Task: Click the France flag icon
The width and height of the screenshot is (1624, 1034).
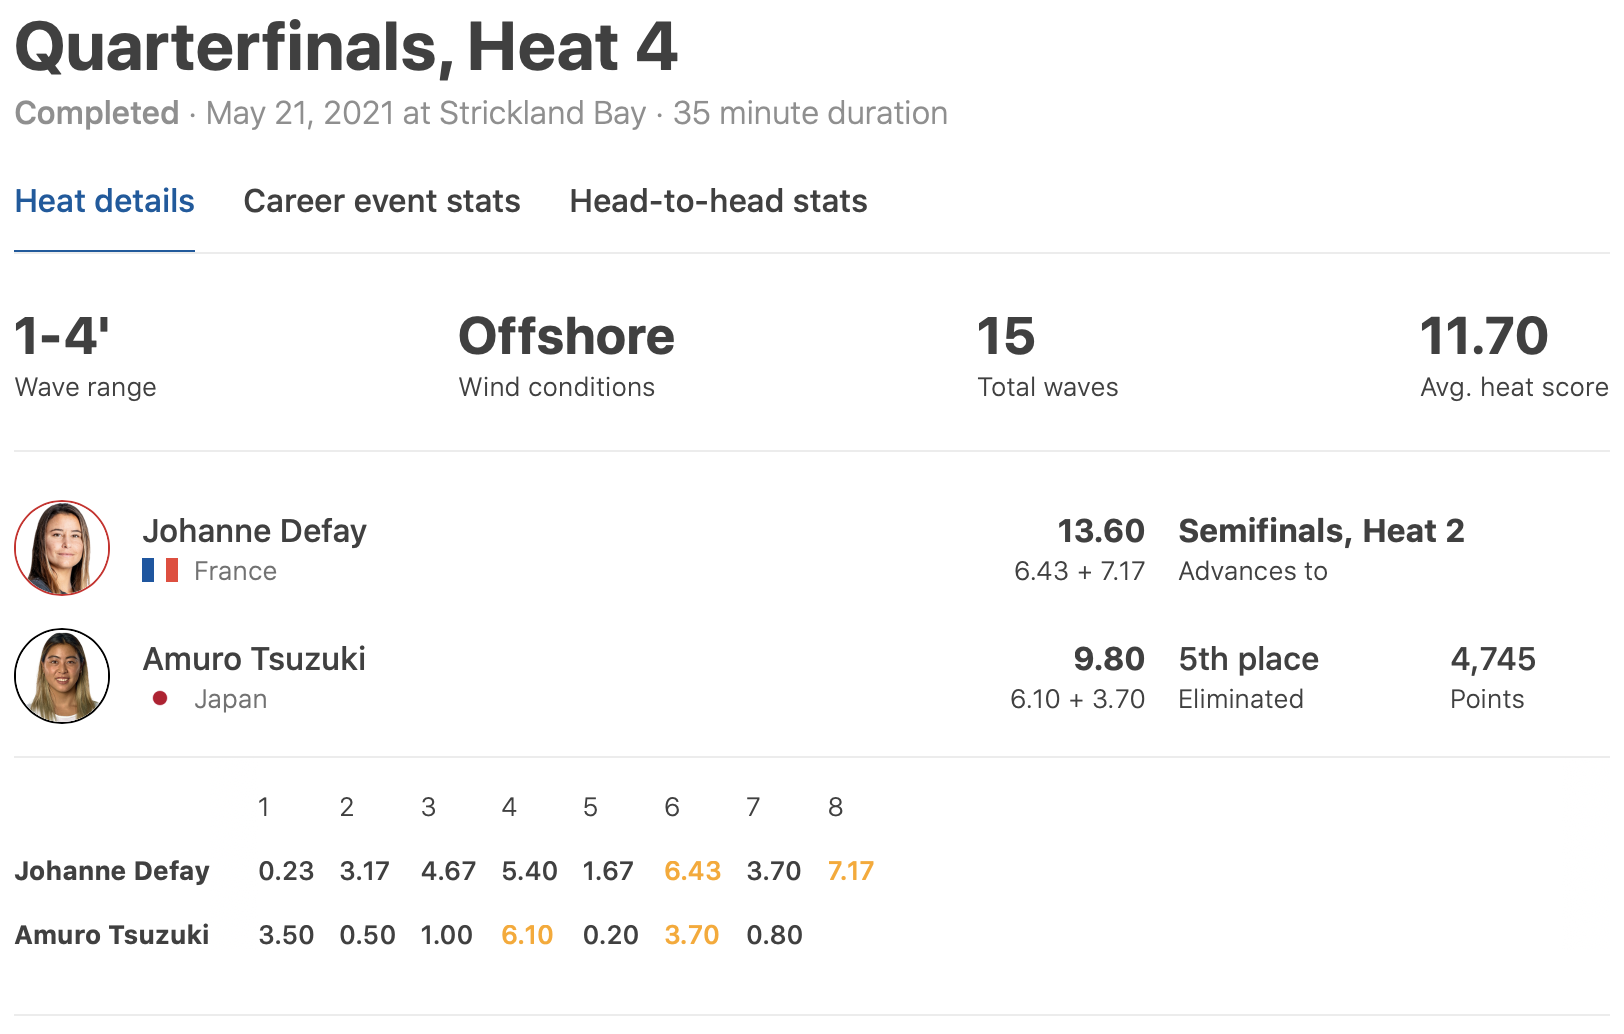Action: (x=160, y=571)
